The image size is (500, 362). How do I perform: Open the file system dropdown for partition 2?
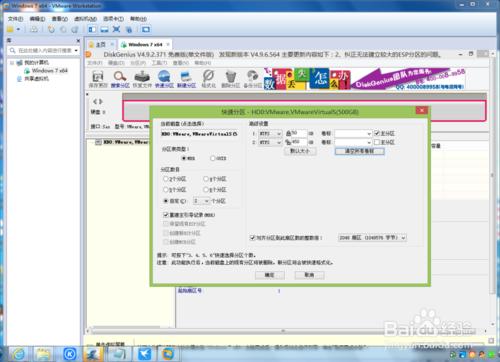270,142
